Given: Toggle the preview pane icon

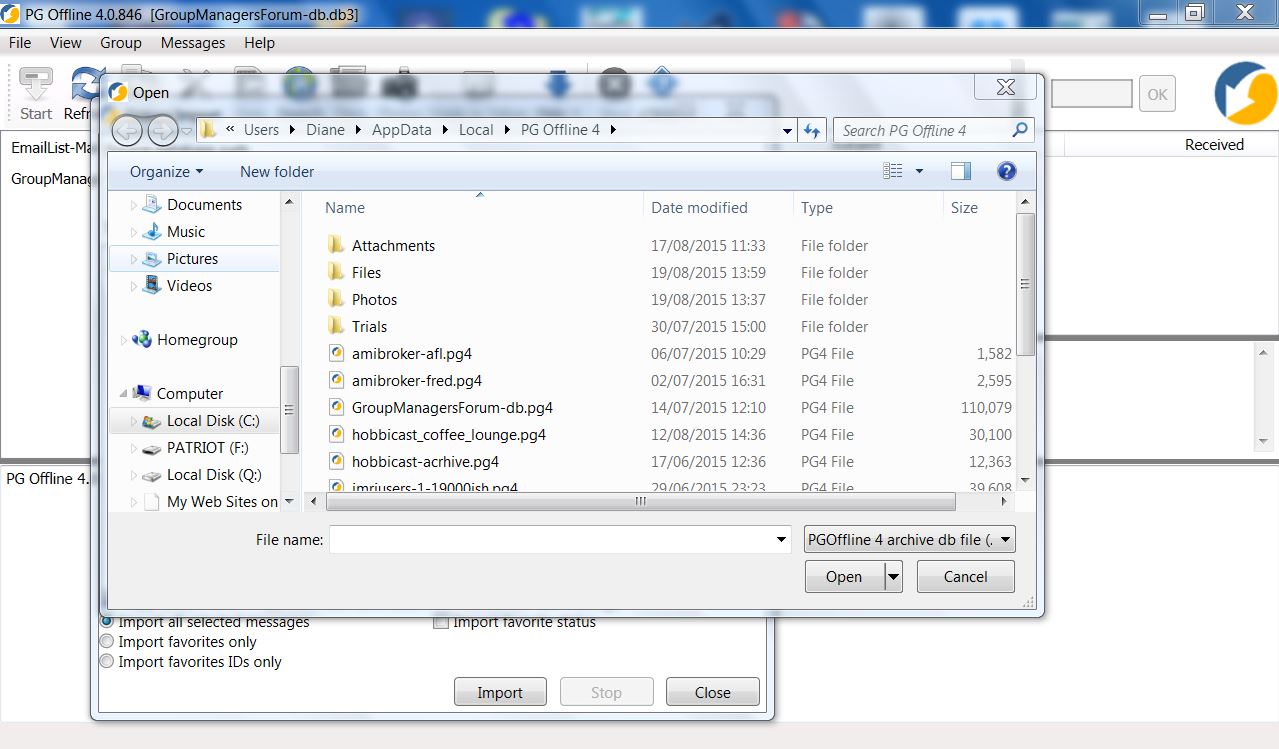Looking at the screenshot, I should 961,171.
